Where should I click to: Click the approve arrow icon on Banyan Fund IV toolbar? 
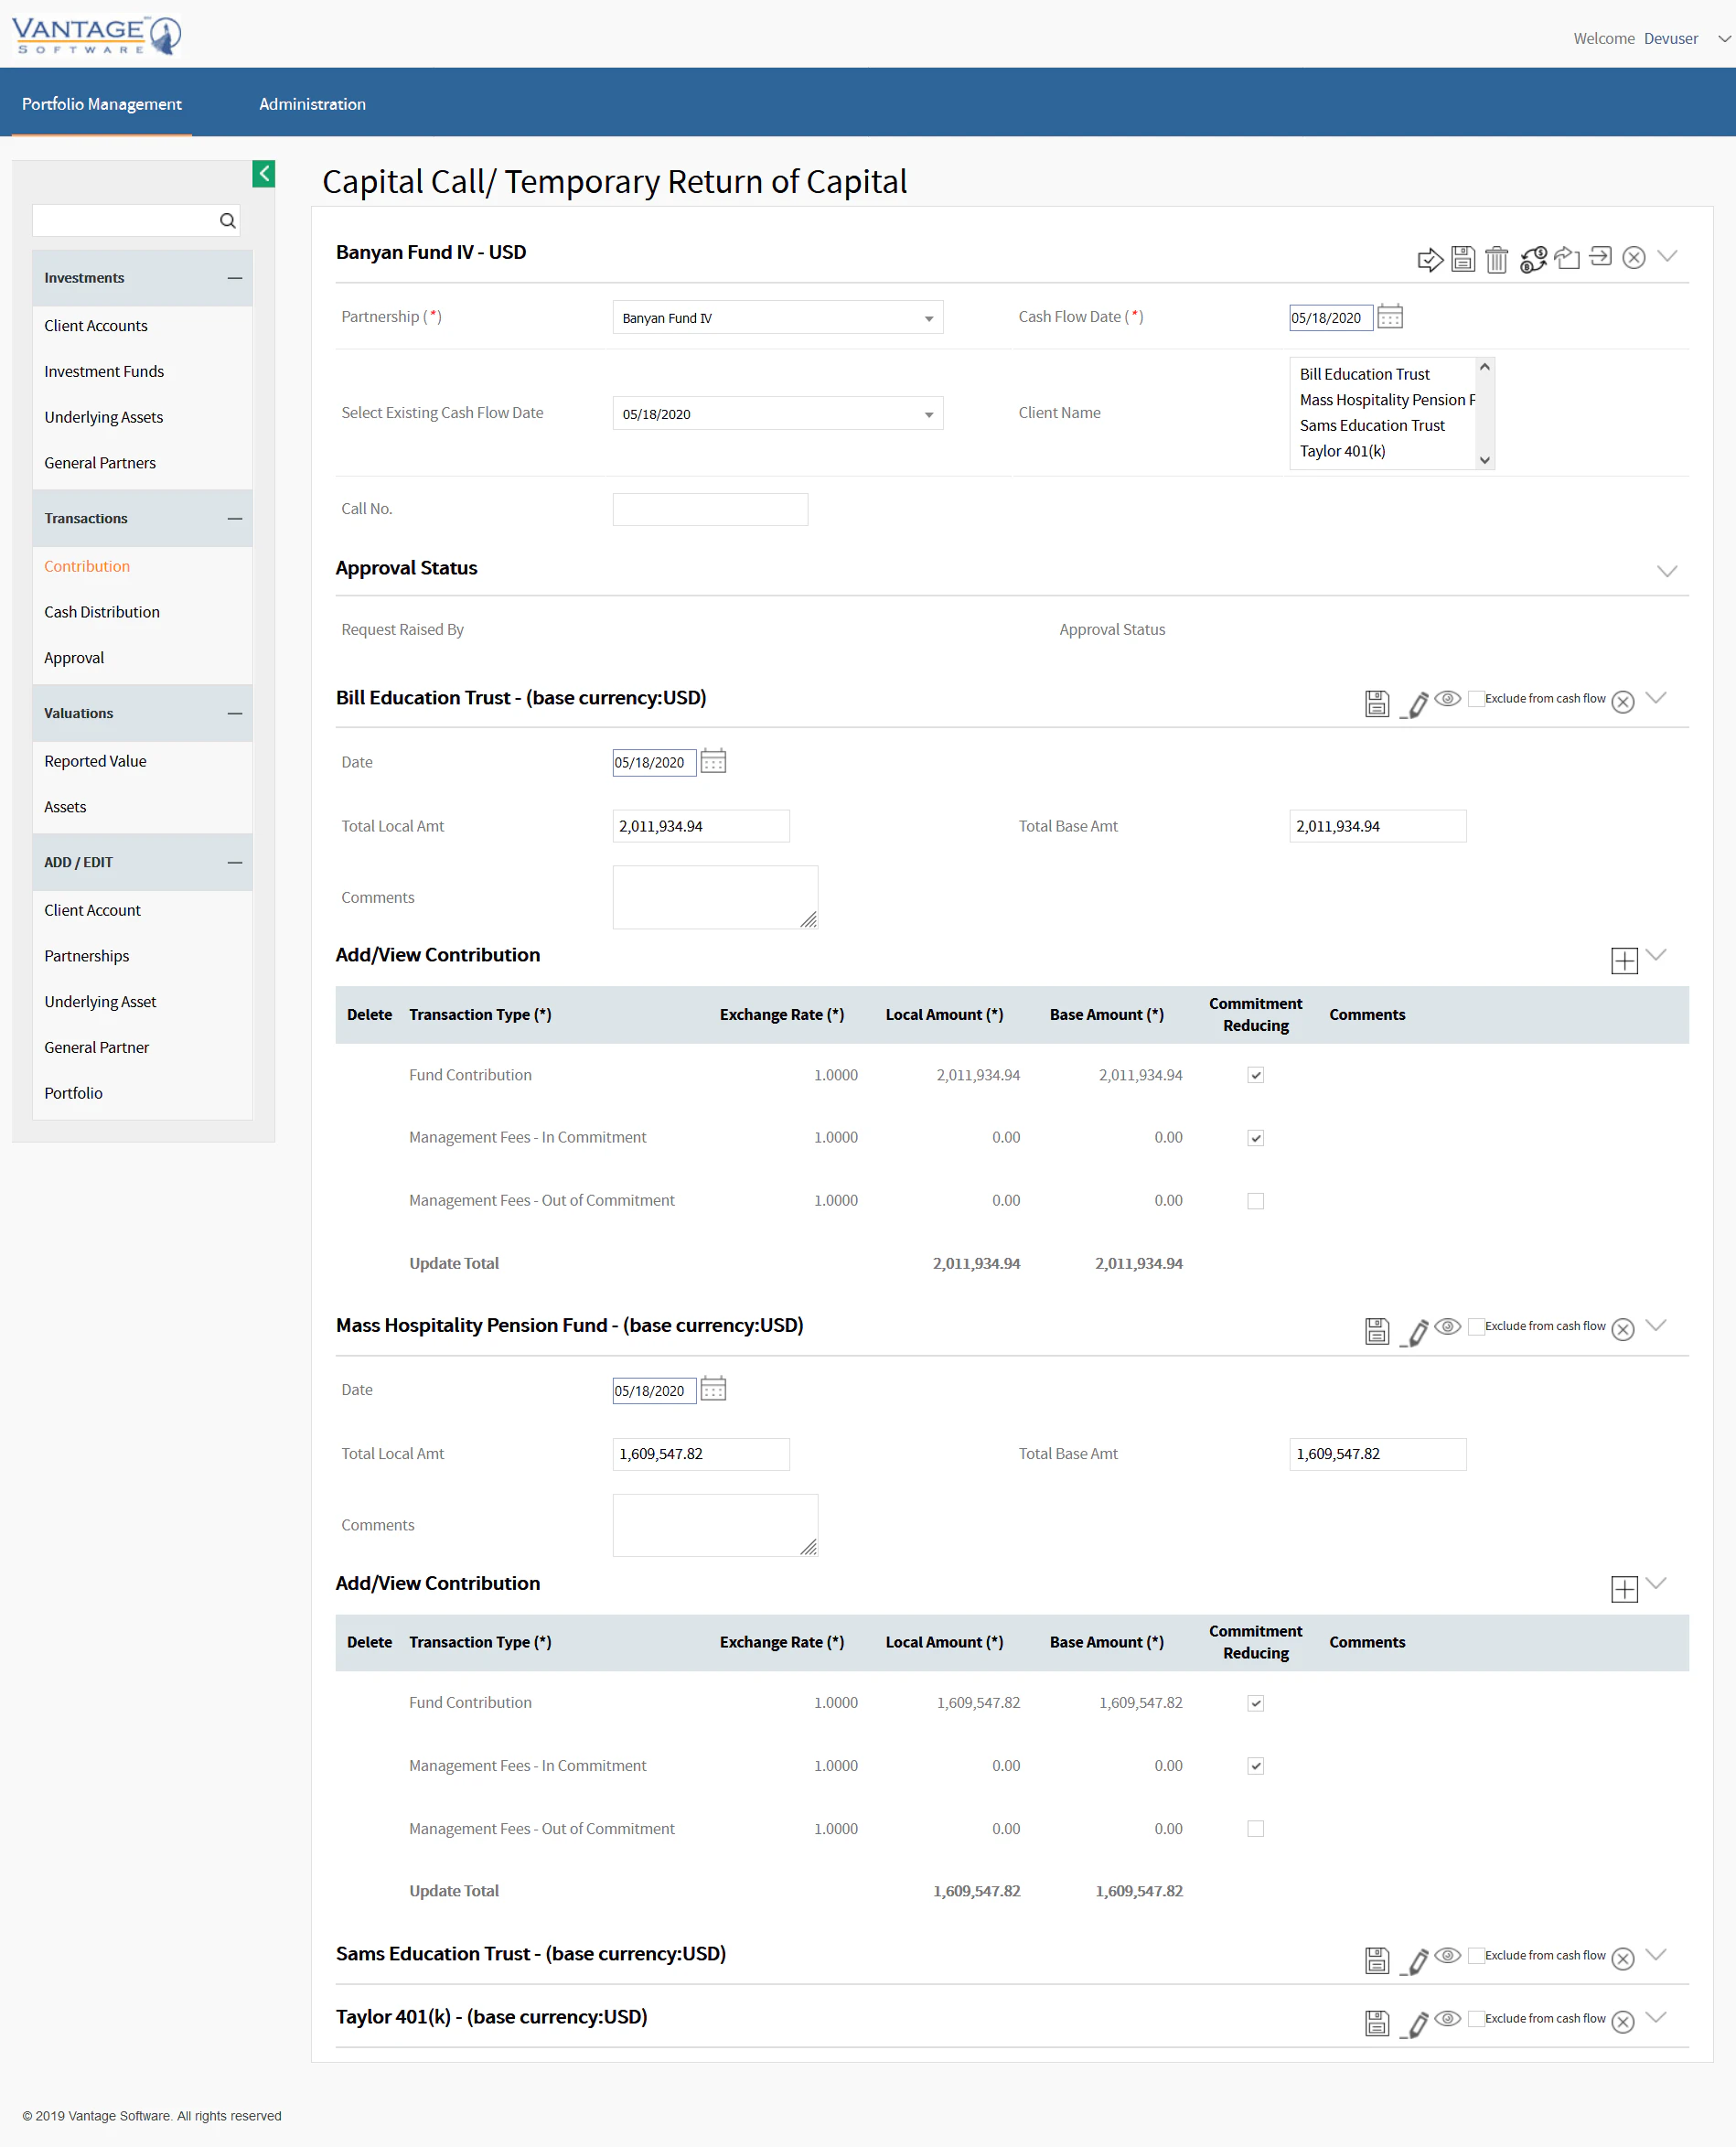[1431, 258]
